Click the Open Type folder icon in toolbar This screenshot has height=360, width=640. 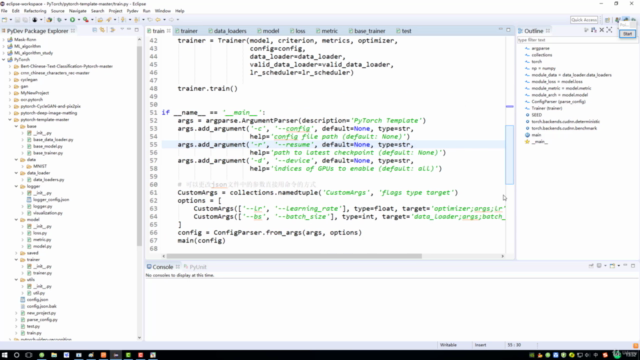(x=100, y=20)
